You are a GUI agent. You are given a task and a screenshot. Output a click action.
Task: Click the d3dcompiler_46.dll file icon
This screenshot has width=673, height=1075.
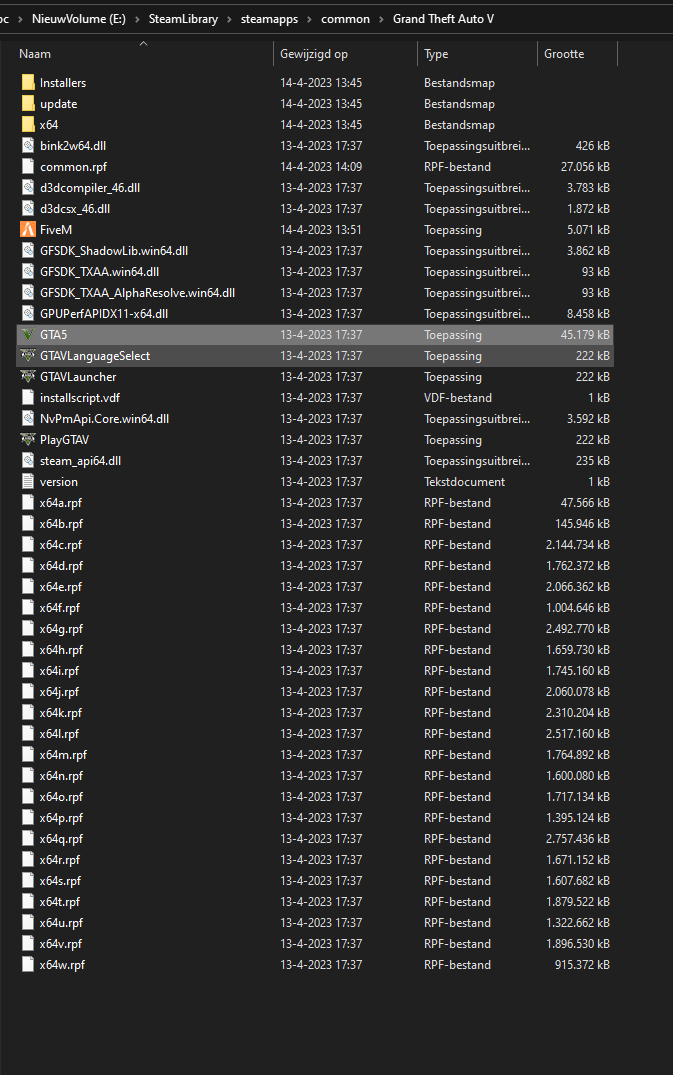[x=28, y=188]
